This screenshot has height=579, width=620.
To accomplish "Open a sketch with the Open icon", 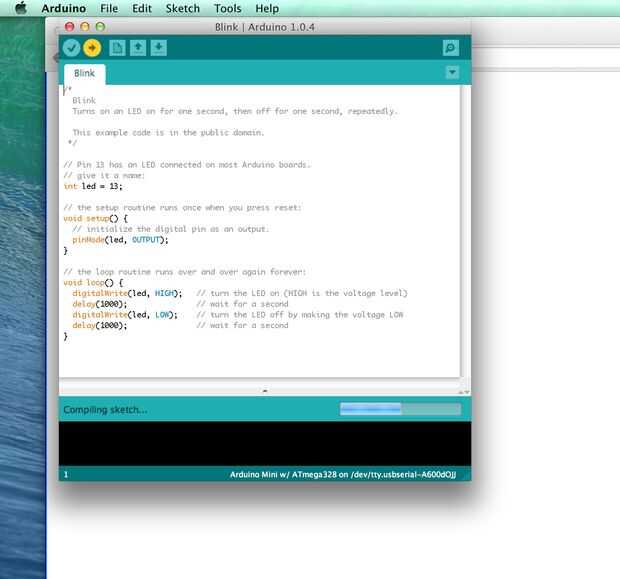I will [138, 48].
